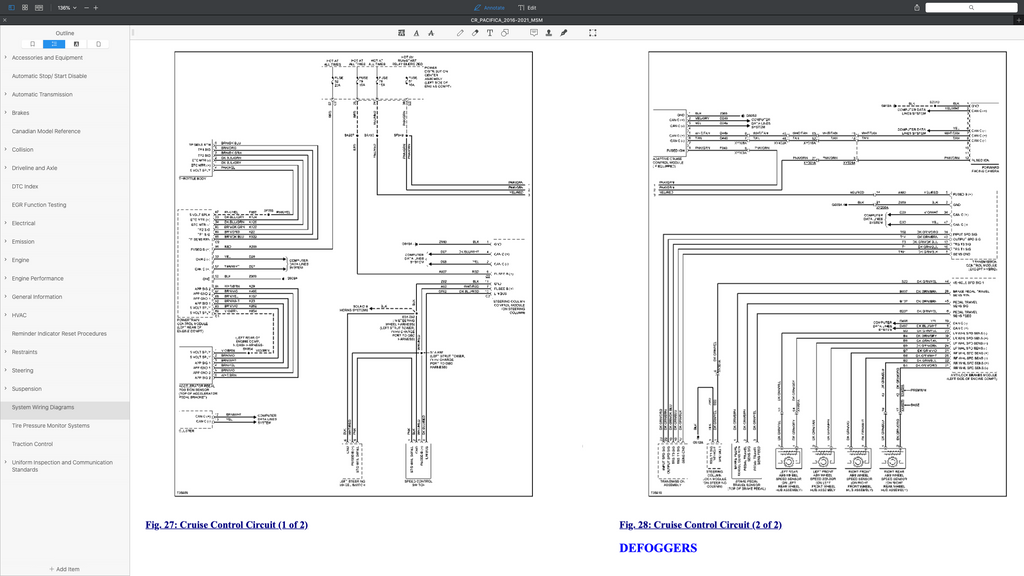Select Canadian Model Reference outline item
The height and width of the screenshot is (576, 1024).
(46, 131)
